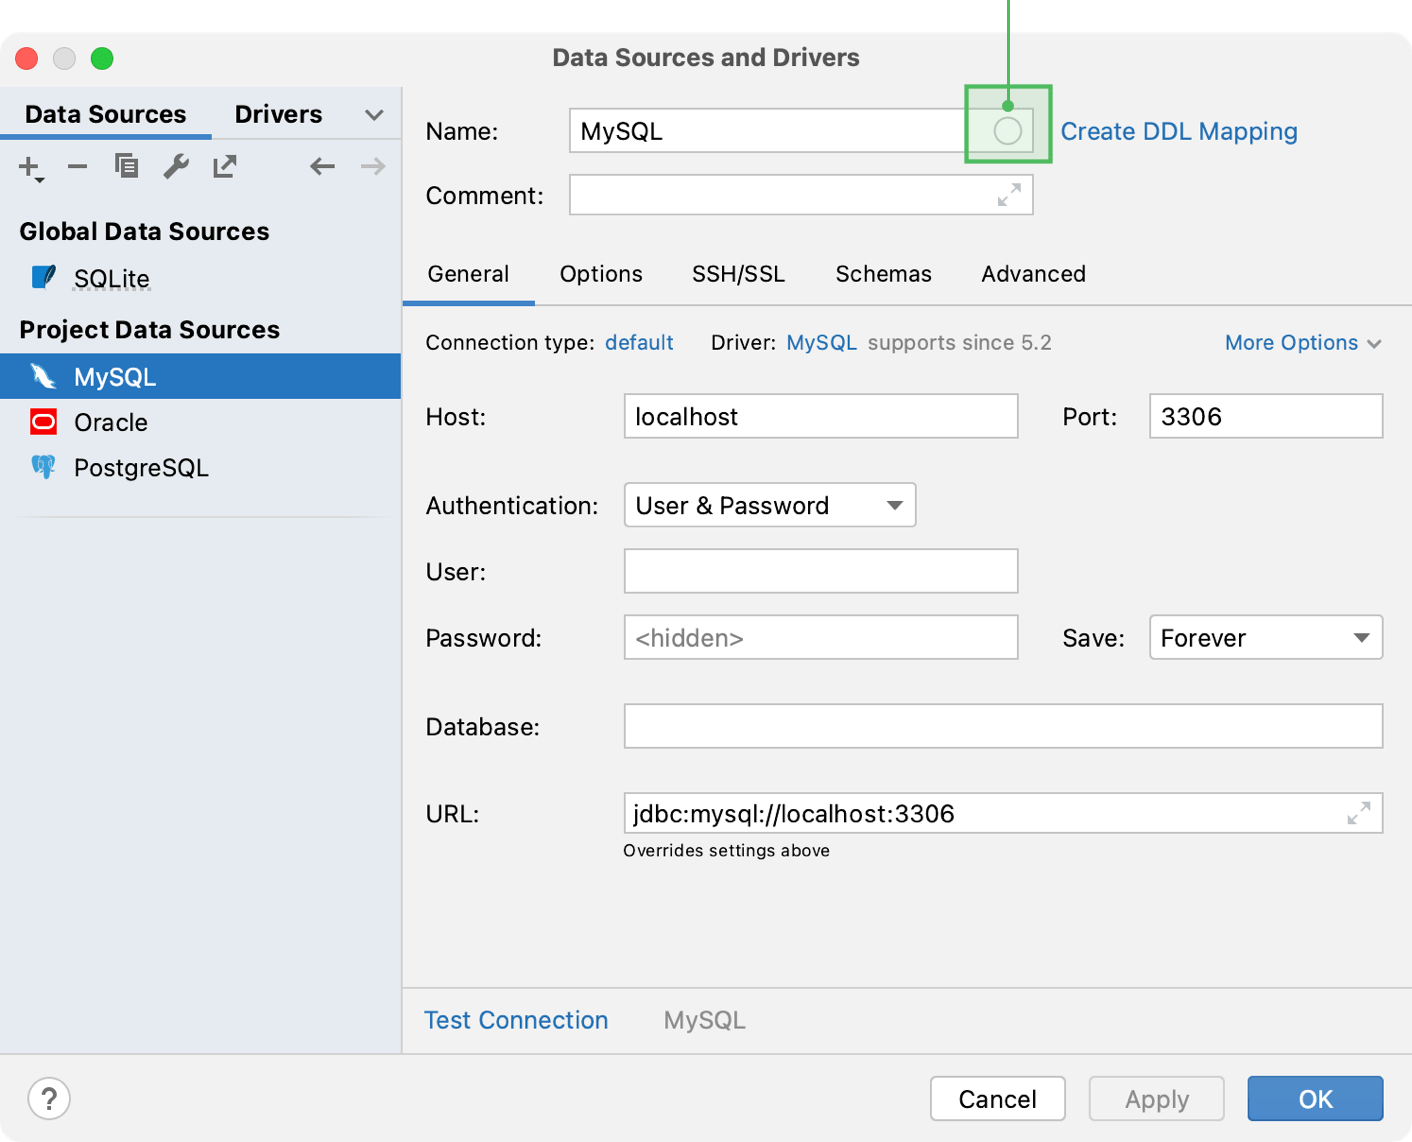The width and height of the screenshot is (1412, 1142).
Task: Open the Advanced tab
Action: (1033, 274)
